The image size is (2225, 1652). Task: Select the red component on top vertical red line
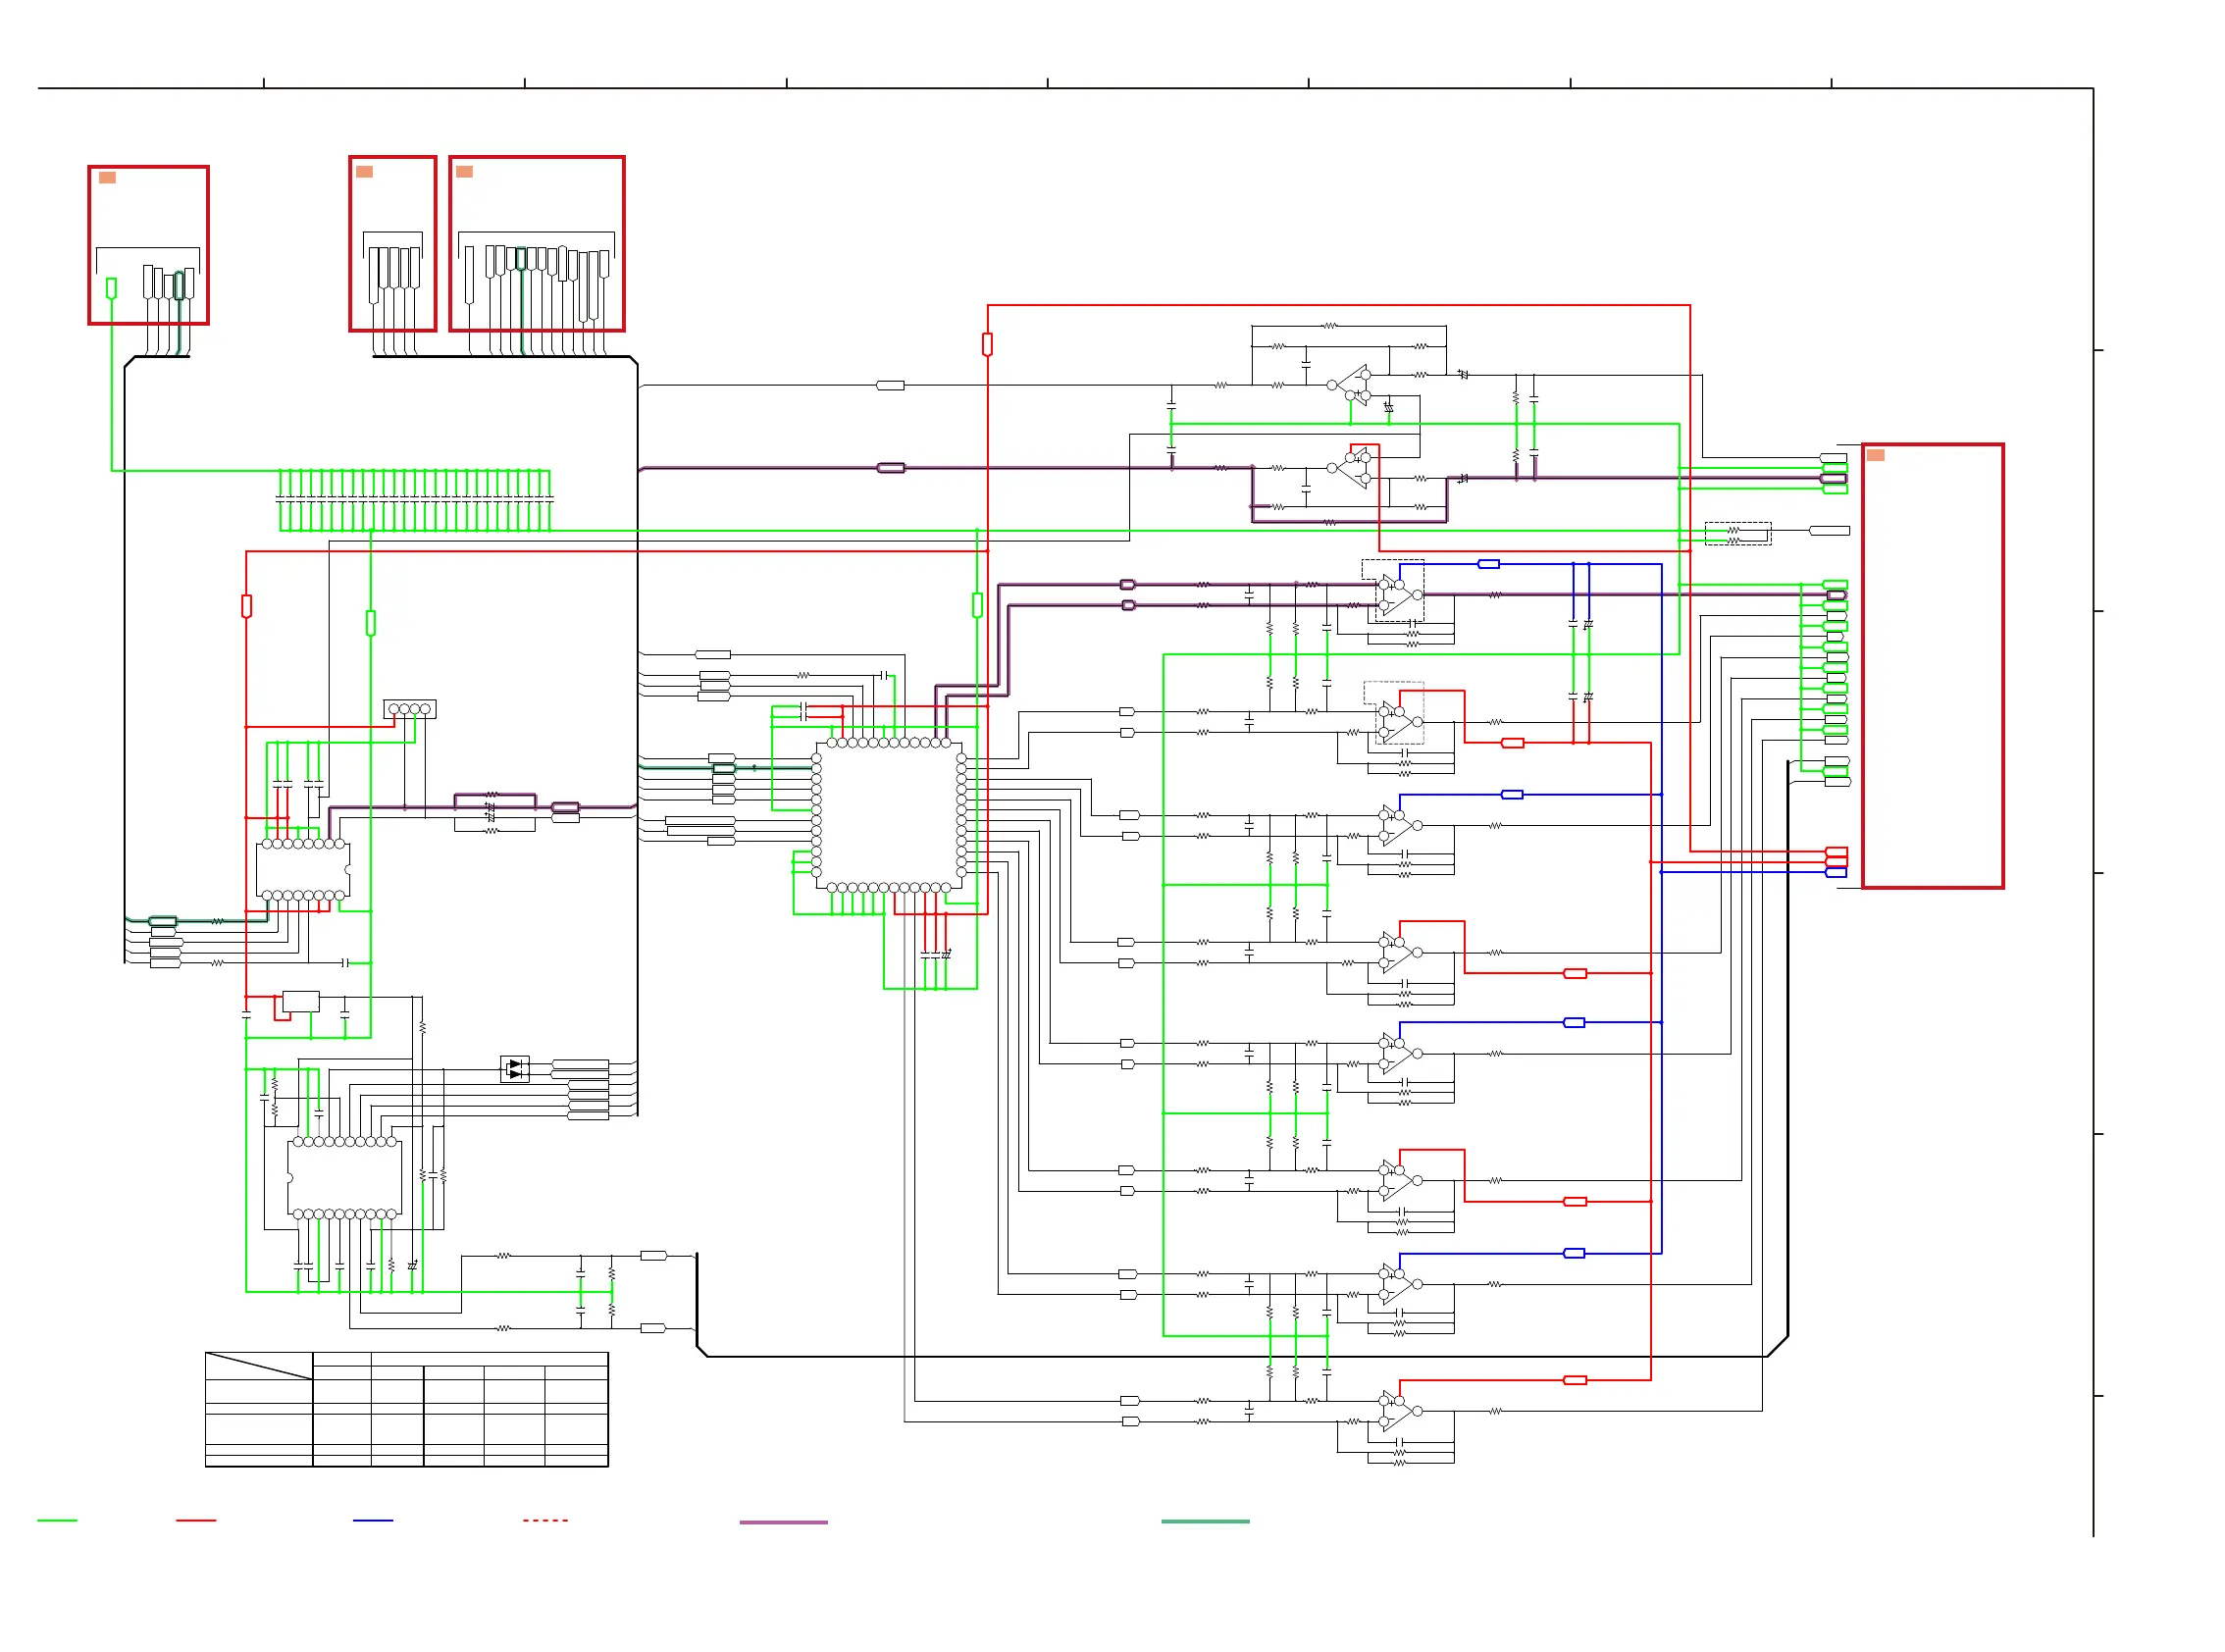[987, 345]
